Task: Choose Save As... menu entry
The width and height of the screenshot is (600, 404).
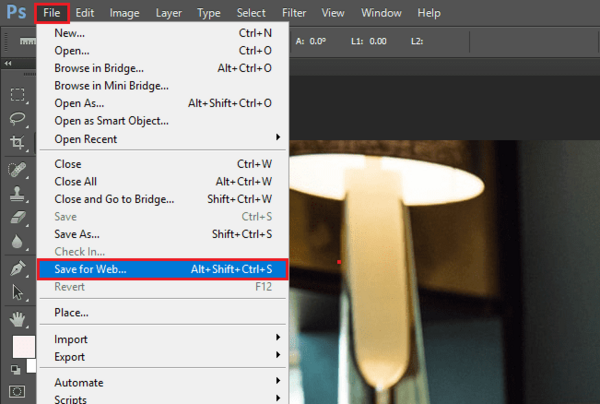Action: tap(163, 234)
